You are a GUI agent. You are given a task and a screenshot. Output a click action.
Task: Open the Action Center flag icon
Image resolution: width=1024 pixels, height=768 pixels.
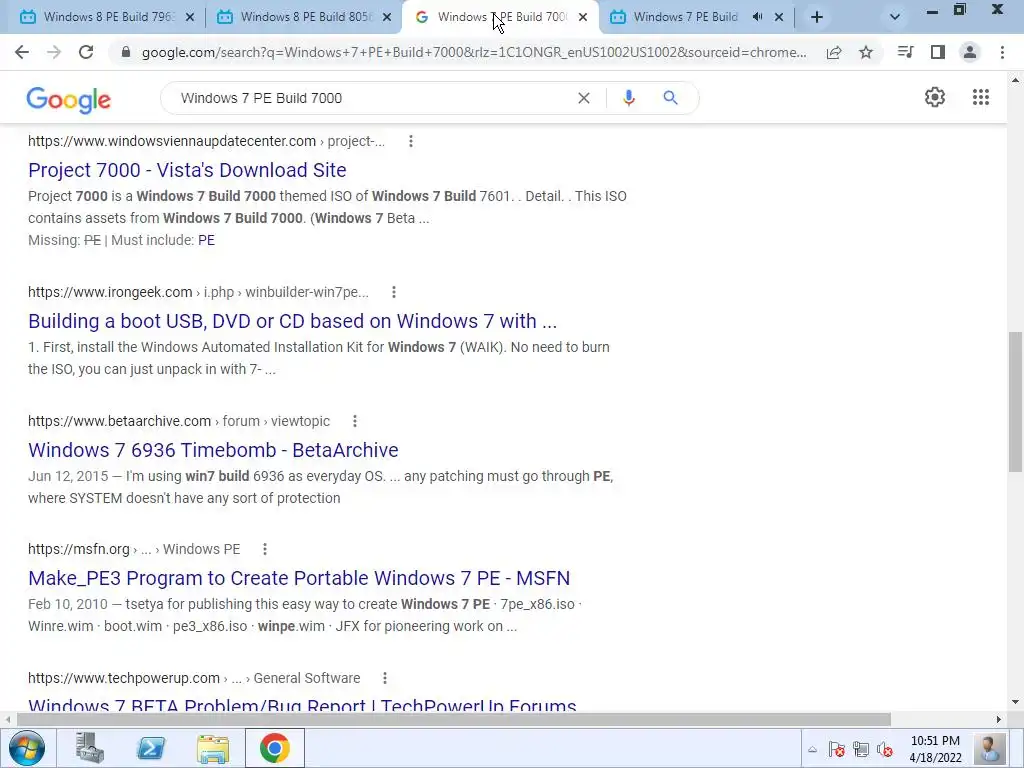(836, 750)
